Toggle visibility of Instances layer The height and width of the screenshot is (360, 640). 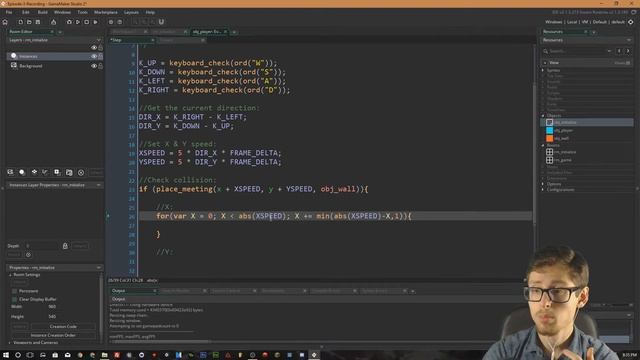coord(94,56)
